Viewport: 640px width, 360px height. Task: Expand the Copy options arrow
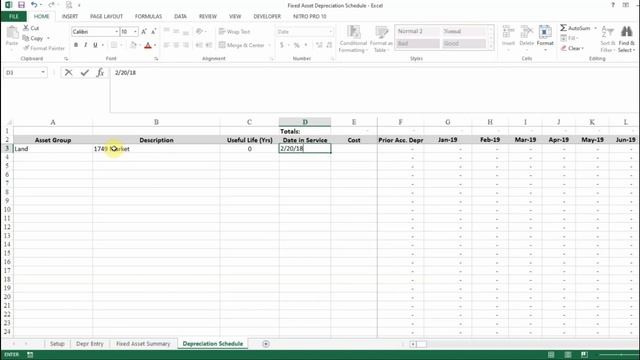pyautogui.click(x=48, y=38)
